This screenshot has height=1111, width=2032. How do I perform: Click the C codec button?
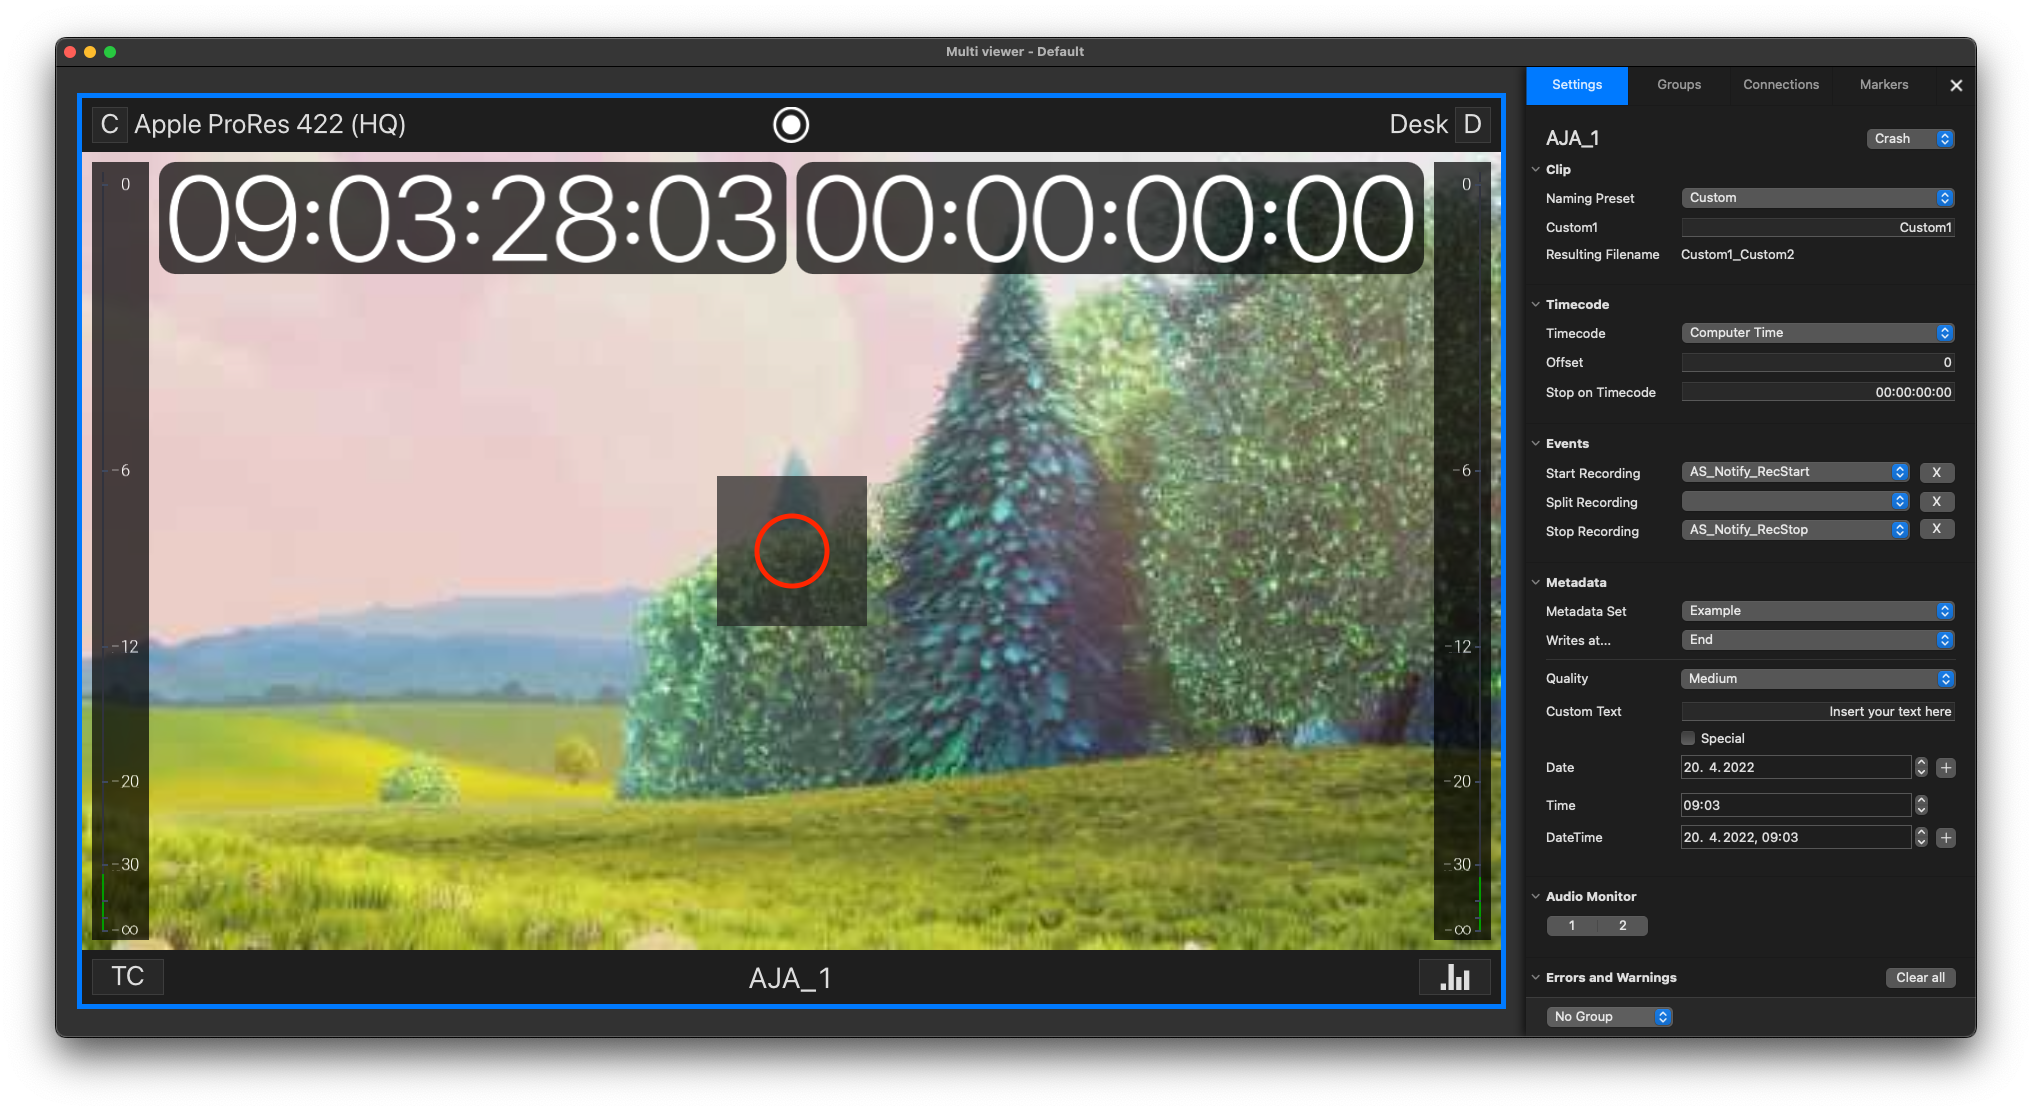pyautogui.click(x=109, y=124)
